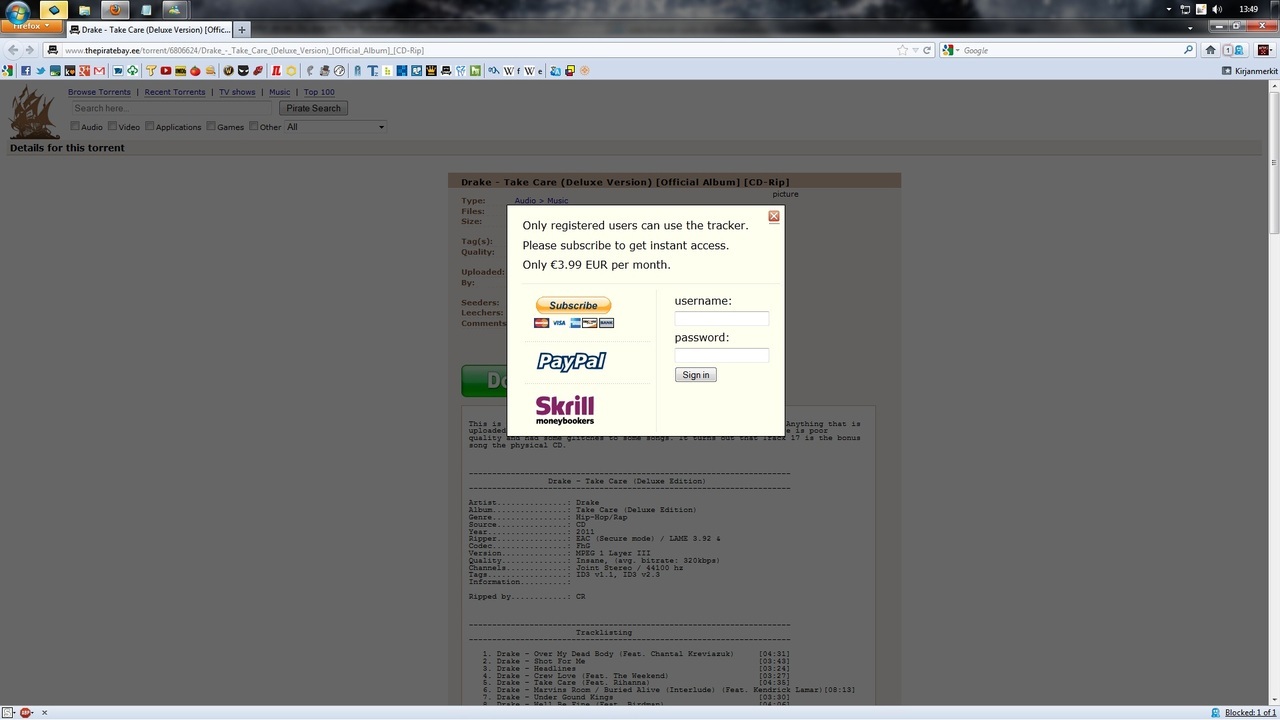Open the Audio > Music category link
This screenshot has height=720, width=1280.
[541, 201]
